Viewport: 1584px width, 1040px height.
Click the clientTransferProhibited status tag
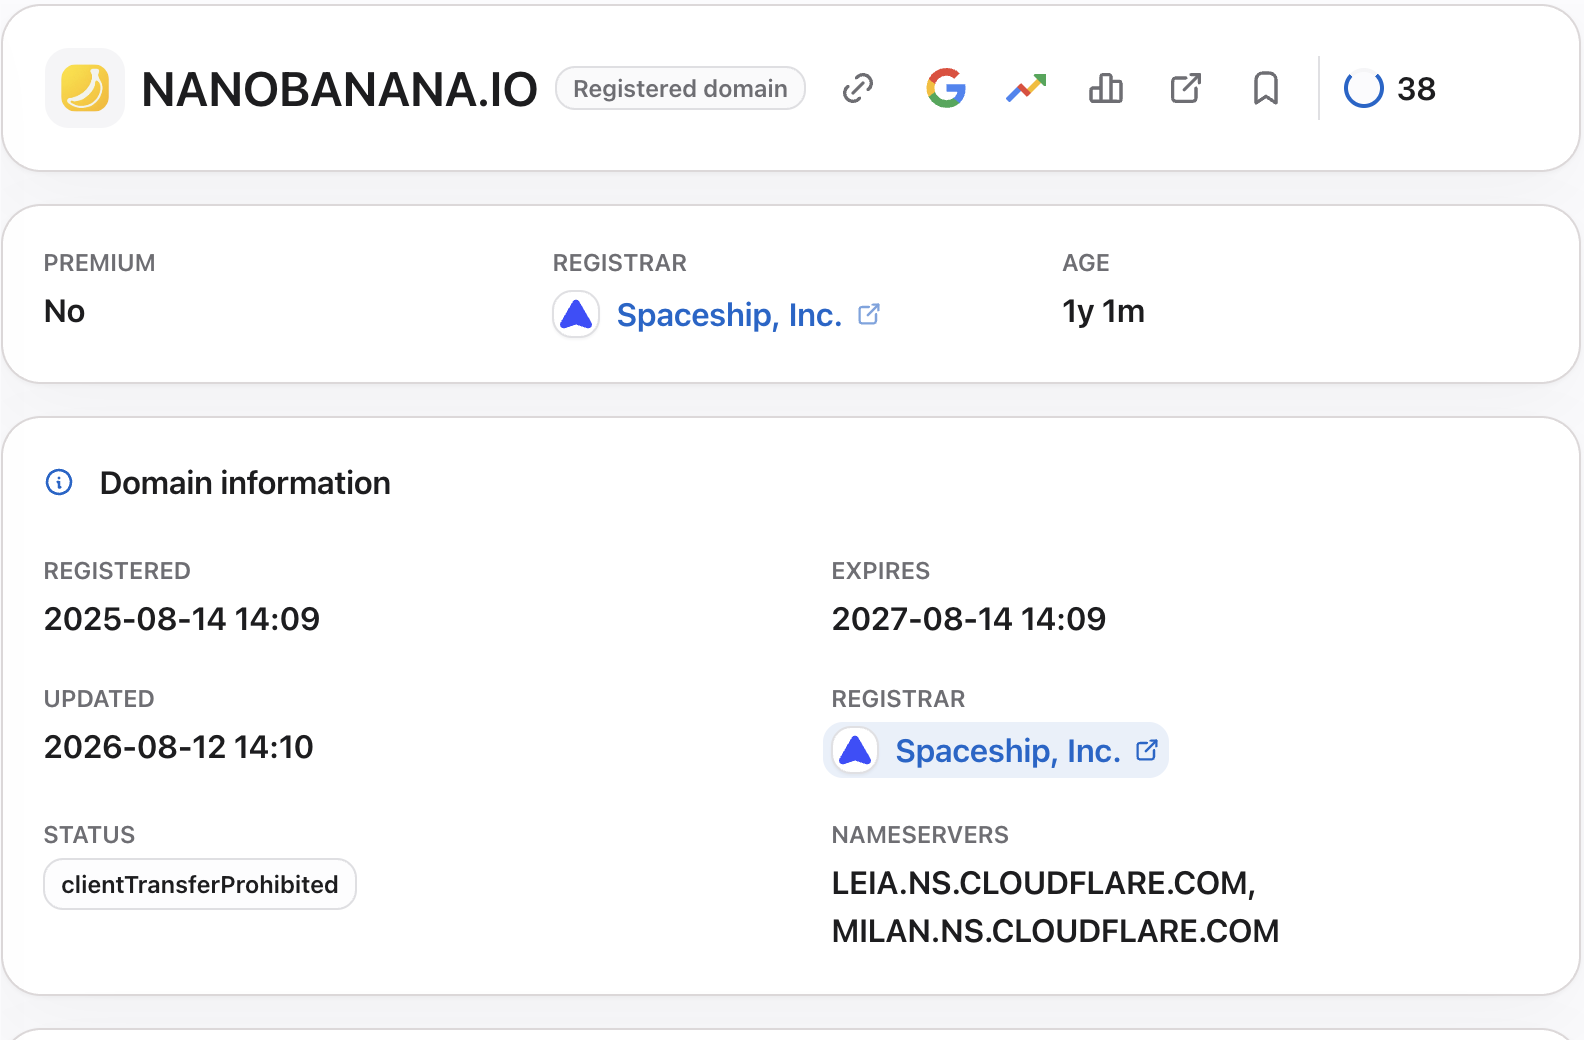200,884
